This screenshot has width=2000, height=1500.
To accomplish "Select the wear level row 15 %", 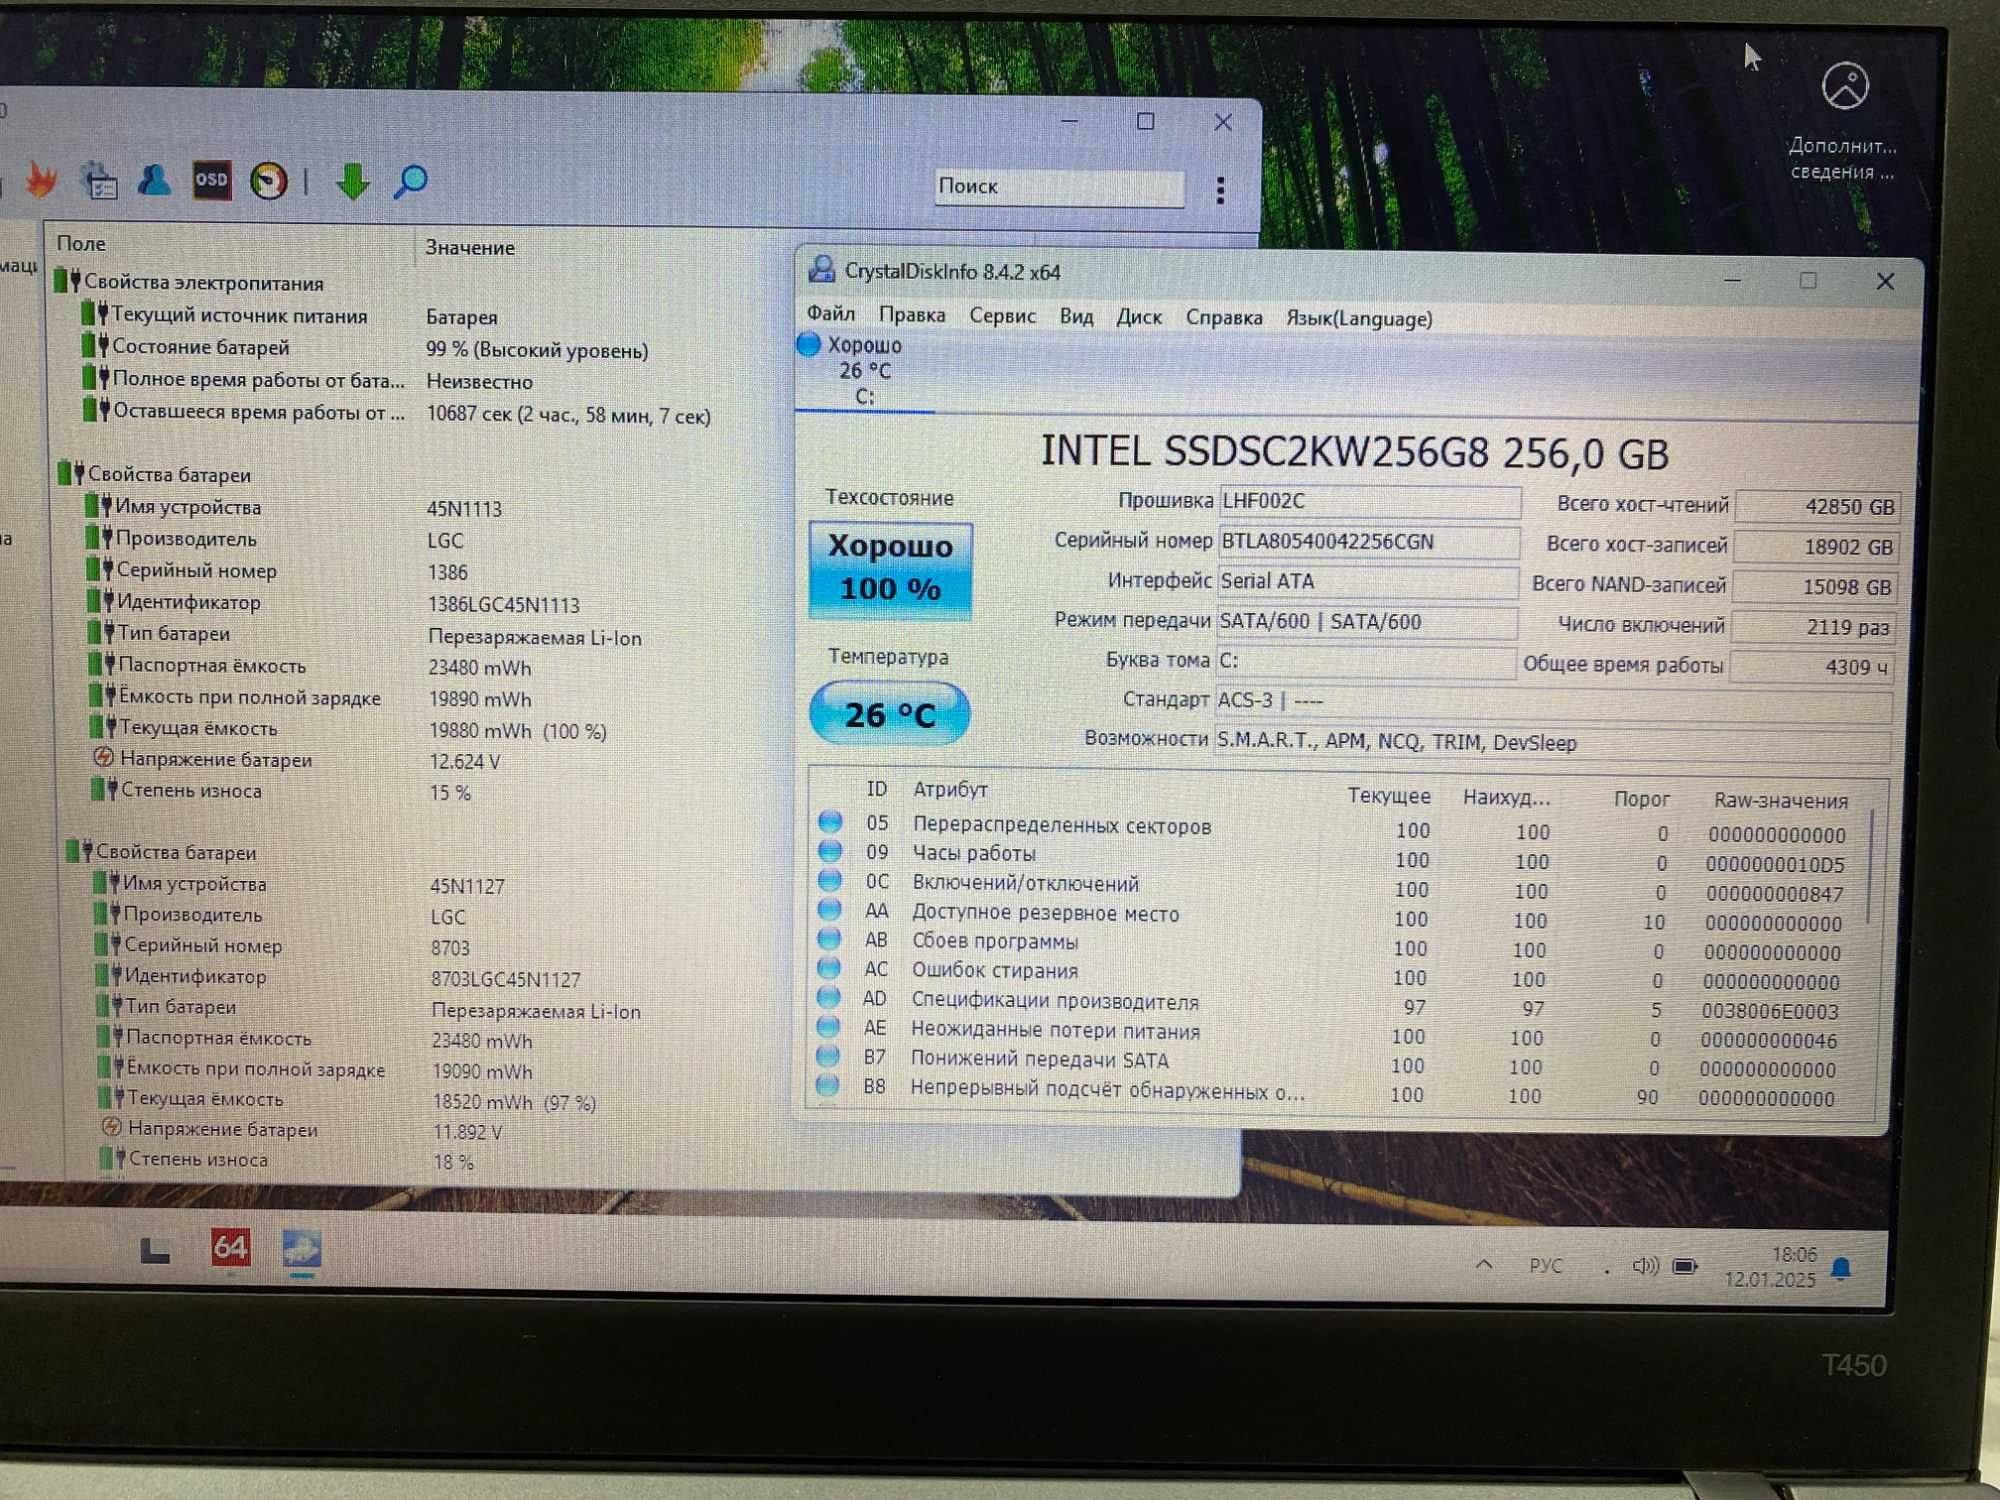I will (x=282, y=791).
